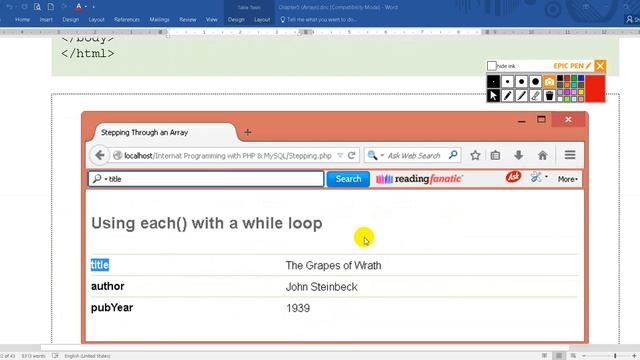Click the red Ask logo icon
The width and height of the screenshot is (640, 360).
(x=513, y=177)
